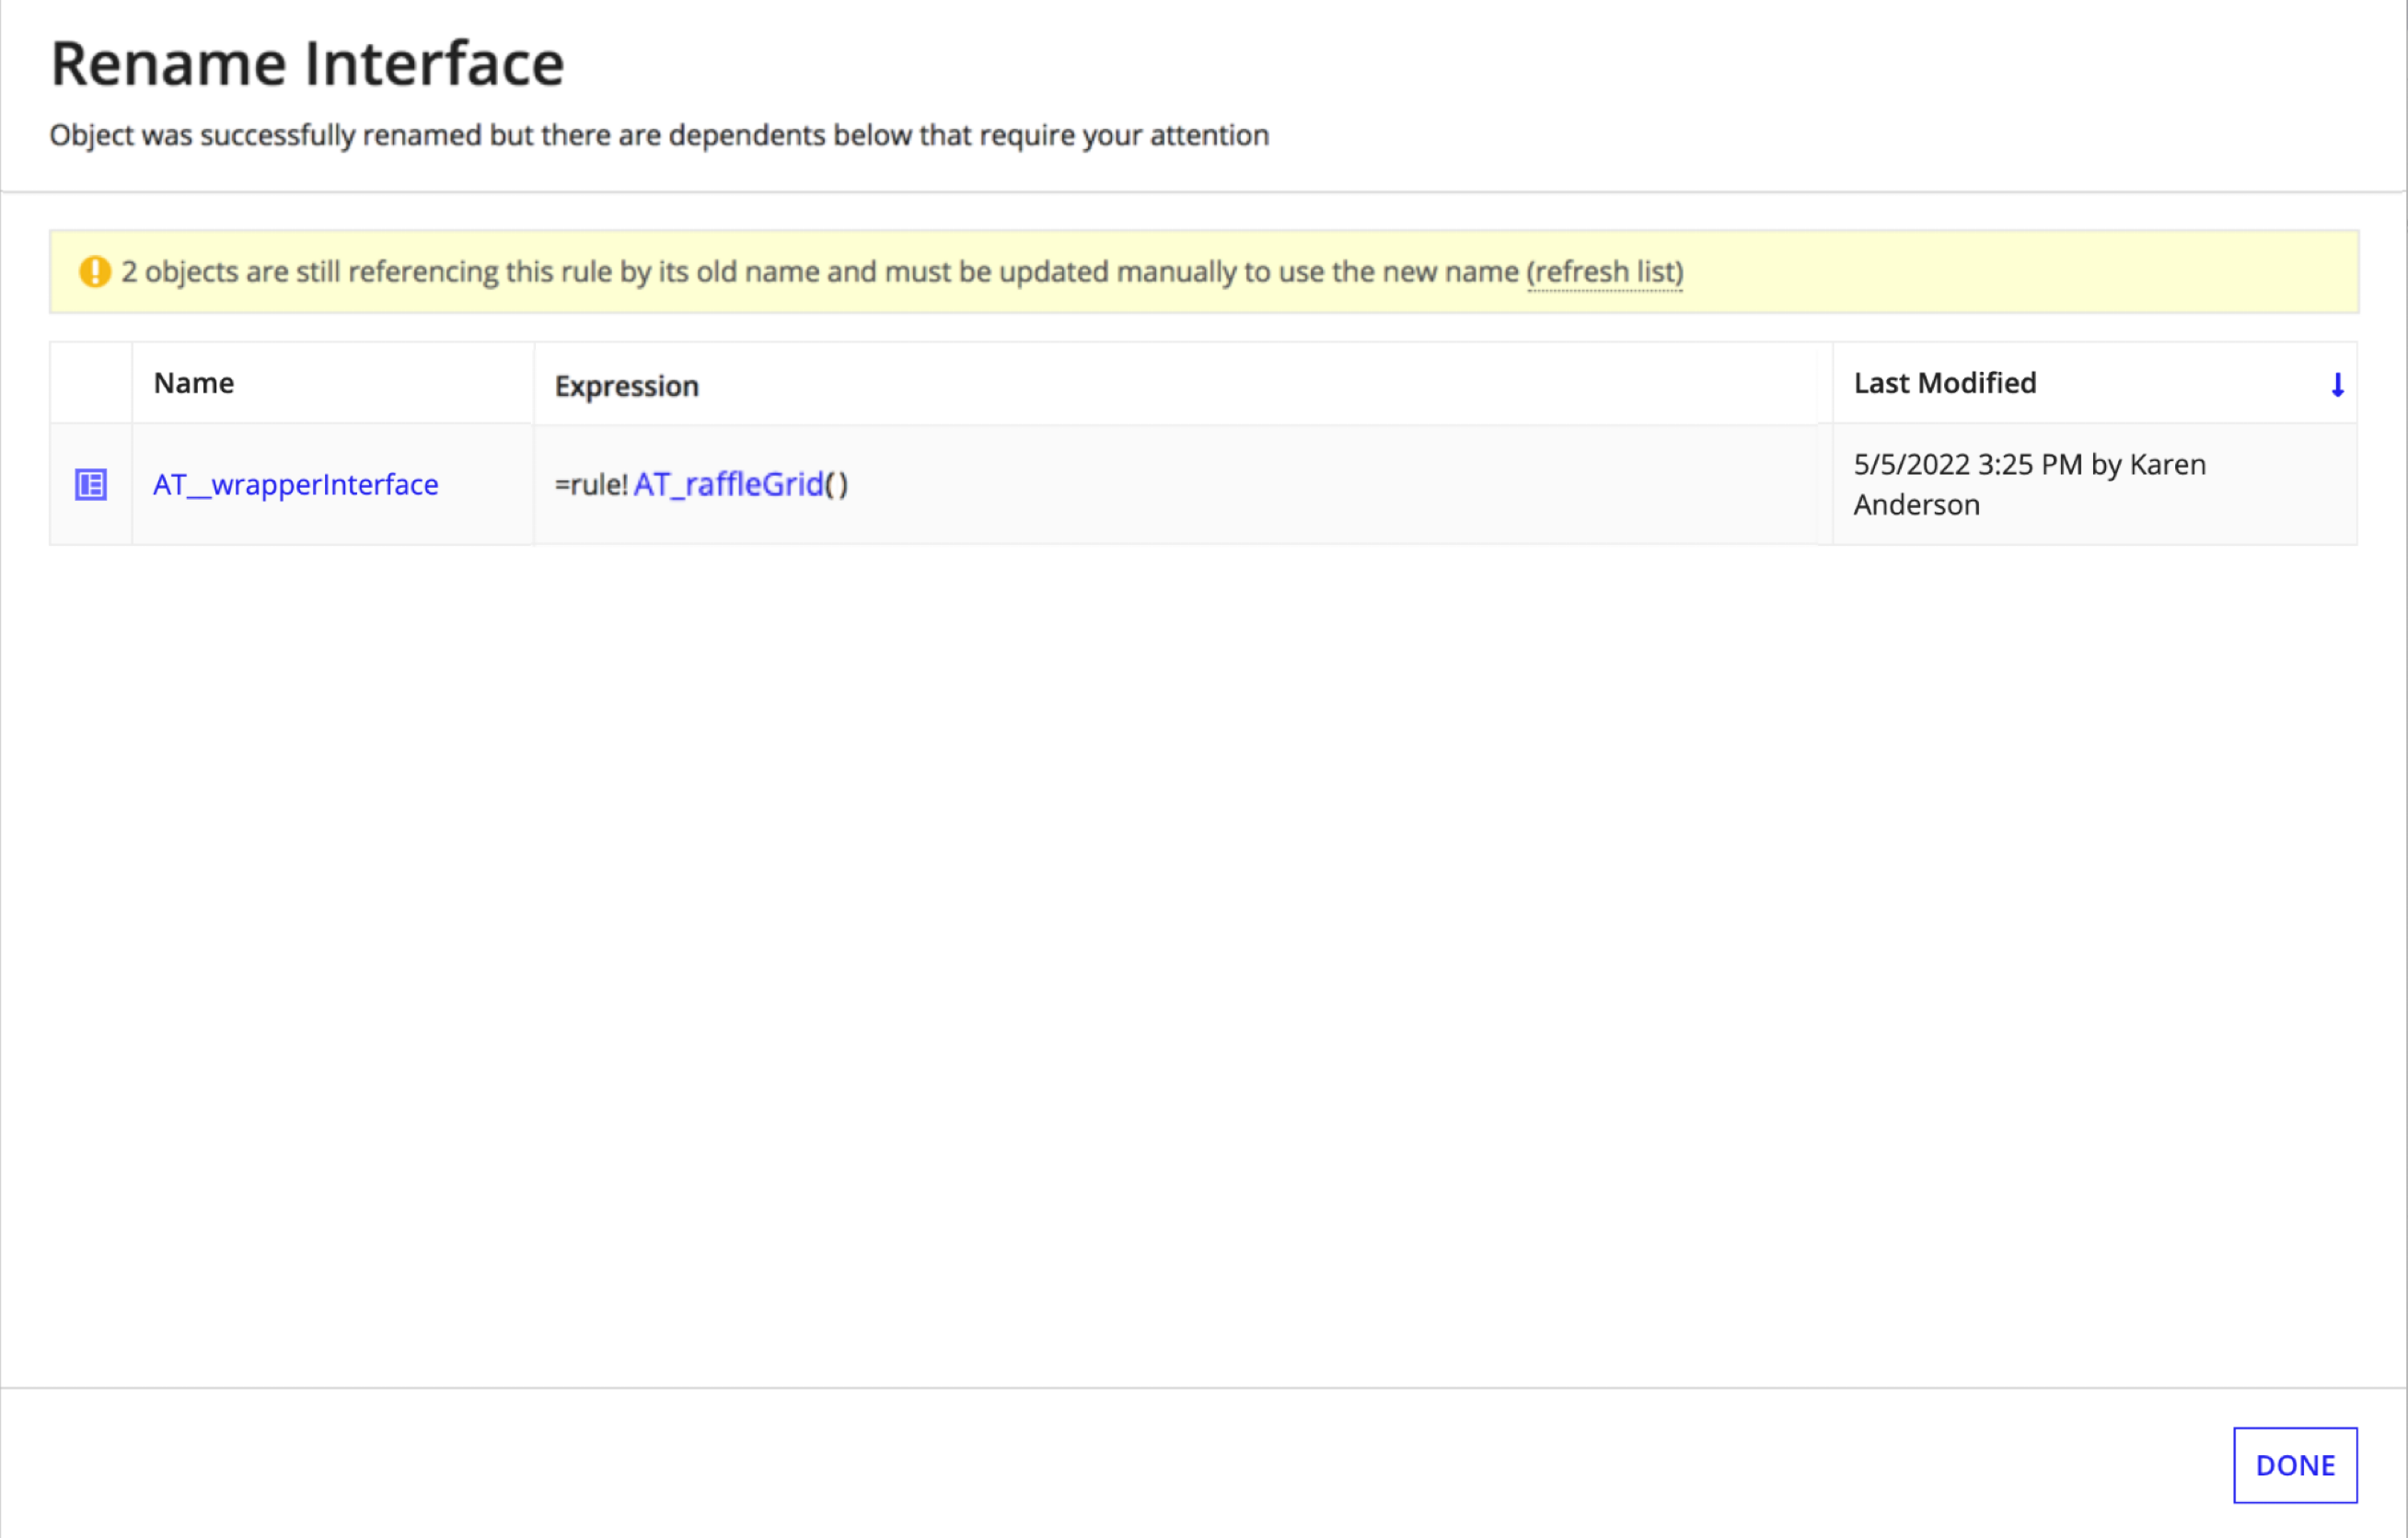Click the successfully renamed subtitle message
This screenshot has width=2408, height=1538.
click(659, 135)
